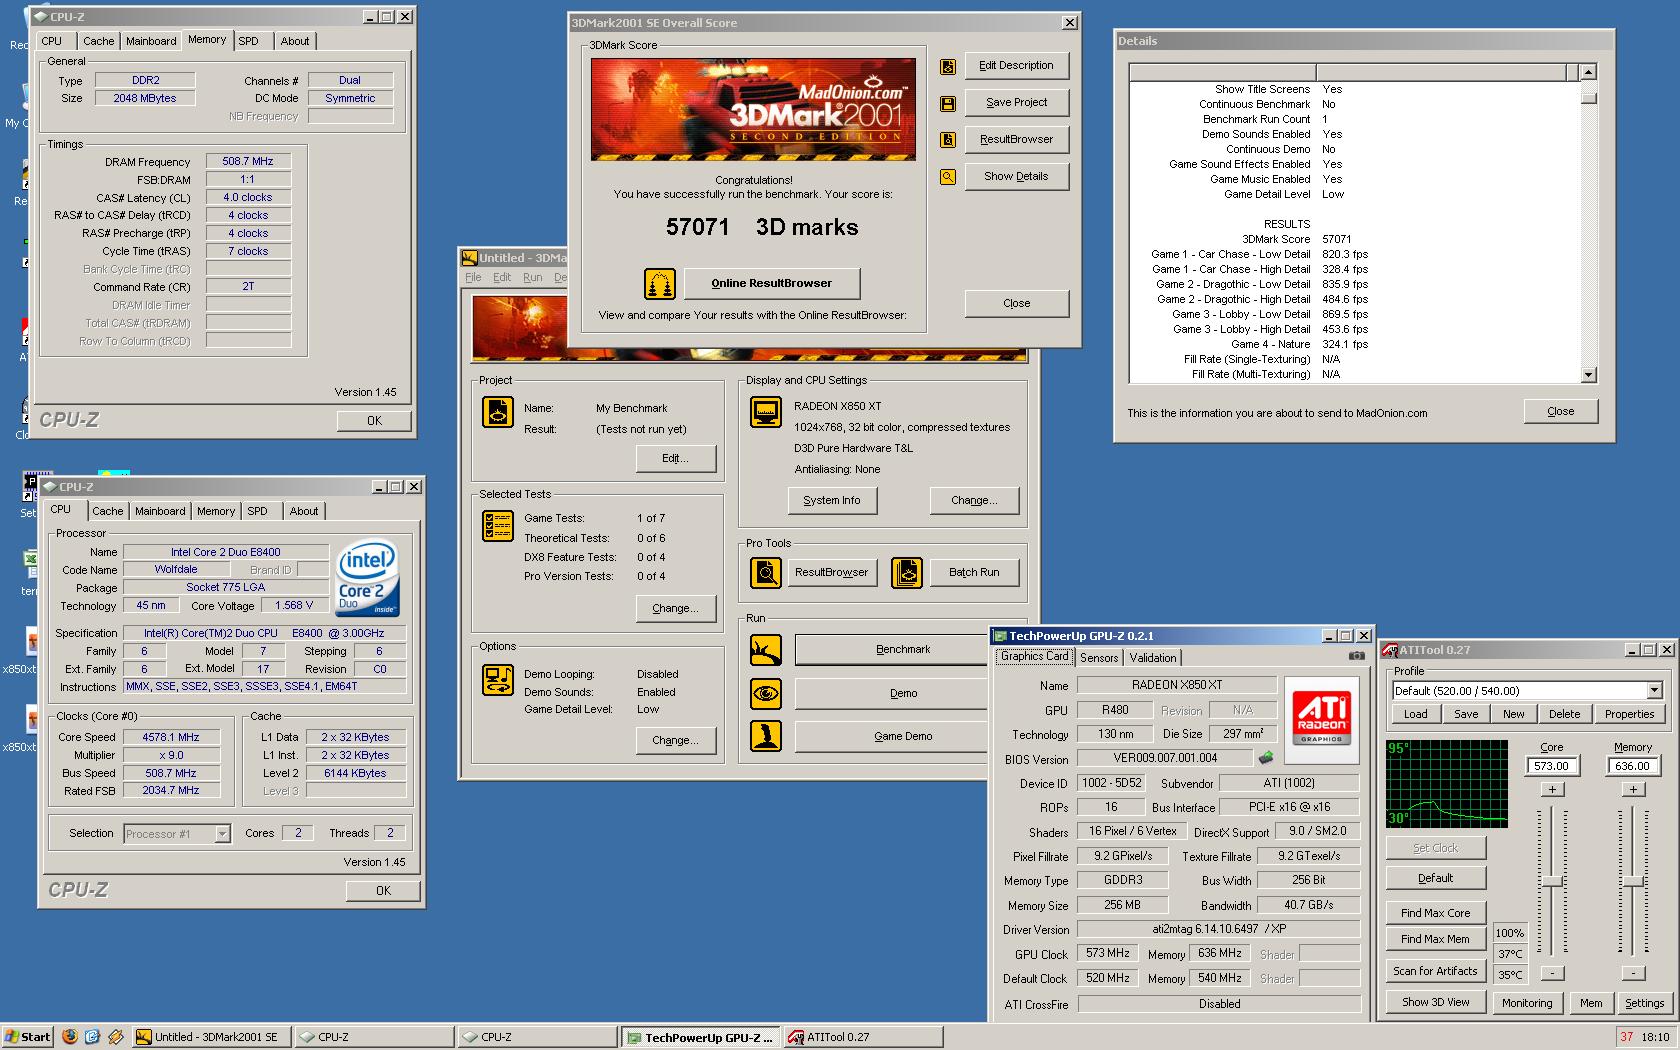Click the Batch Run icon in Pro Tools
The width and height of the screenshot is (1680, 1050).
907,573
